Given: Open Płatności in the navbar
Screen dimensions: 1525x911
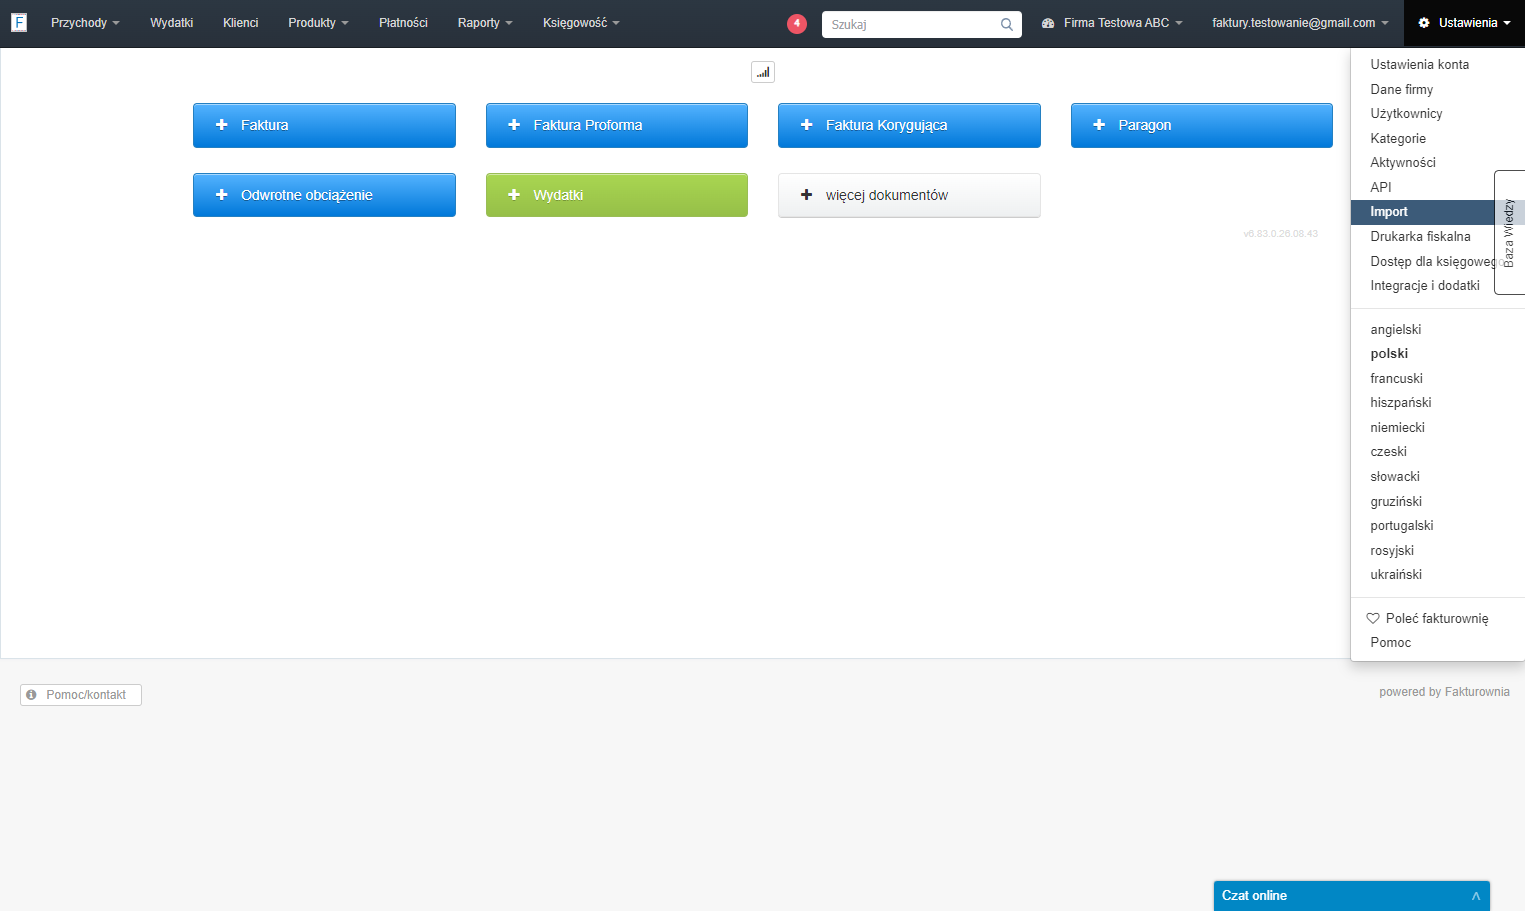Looking at the screenshot, I should point(403,23).
